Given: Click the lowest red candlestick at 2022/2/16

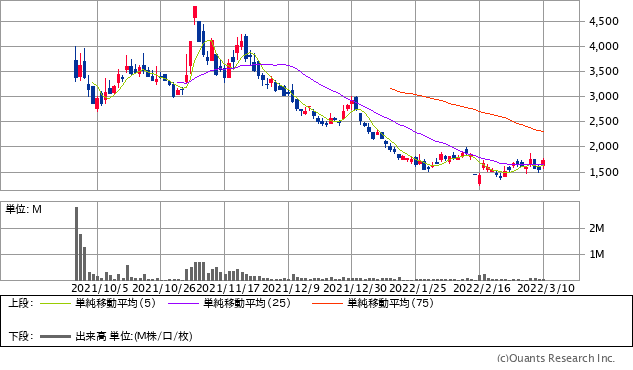Looking at the screenshot, I should tap(480, 180).
